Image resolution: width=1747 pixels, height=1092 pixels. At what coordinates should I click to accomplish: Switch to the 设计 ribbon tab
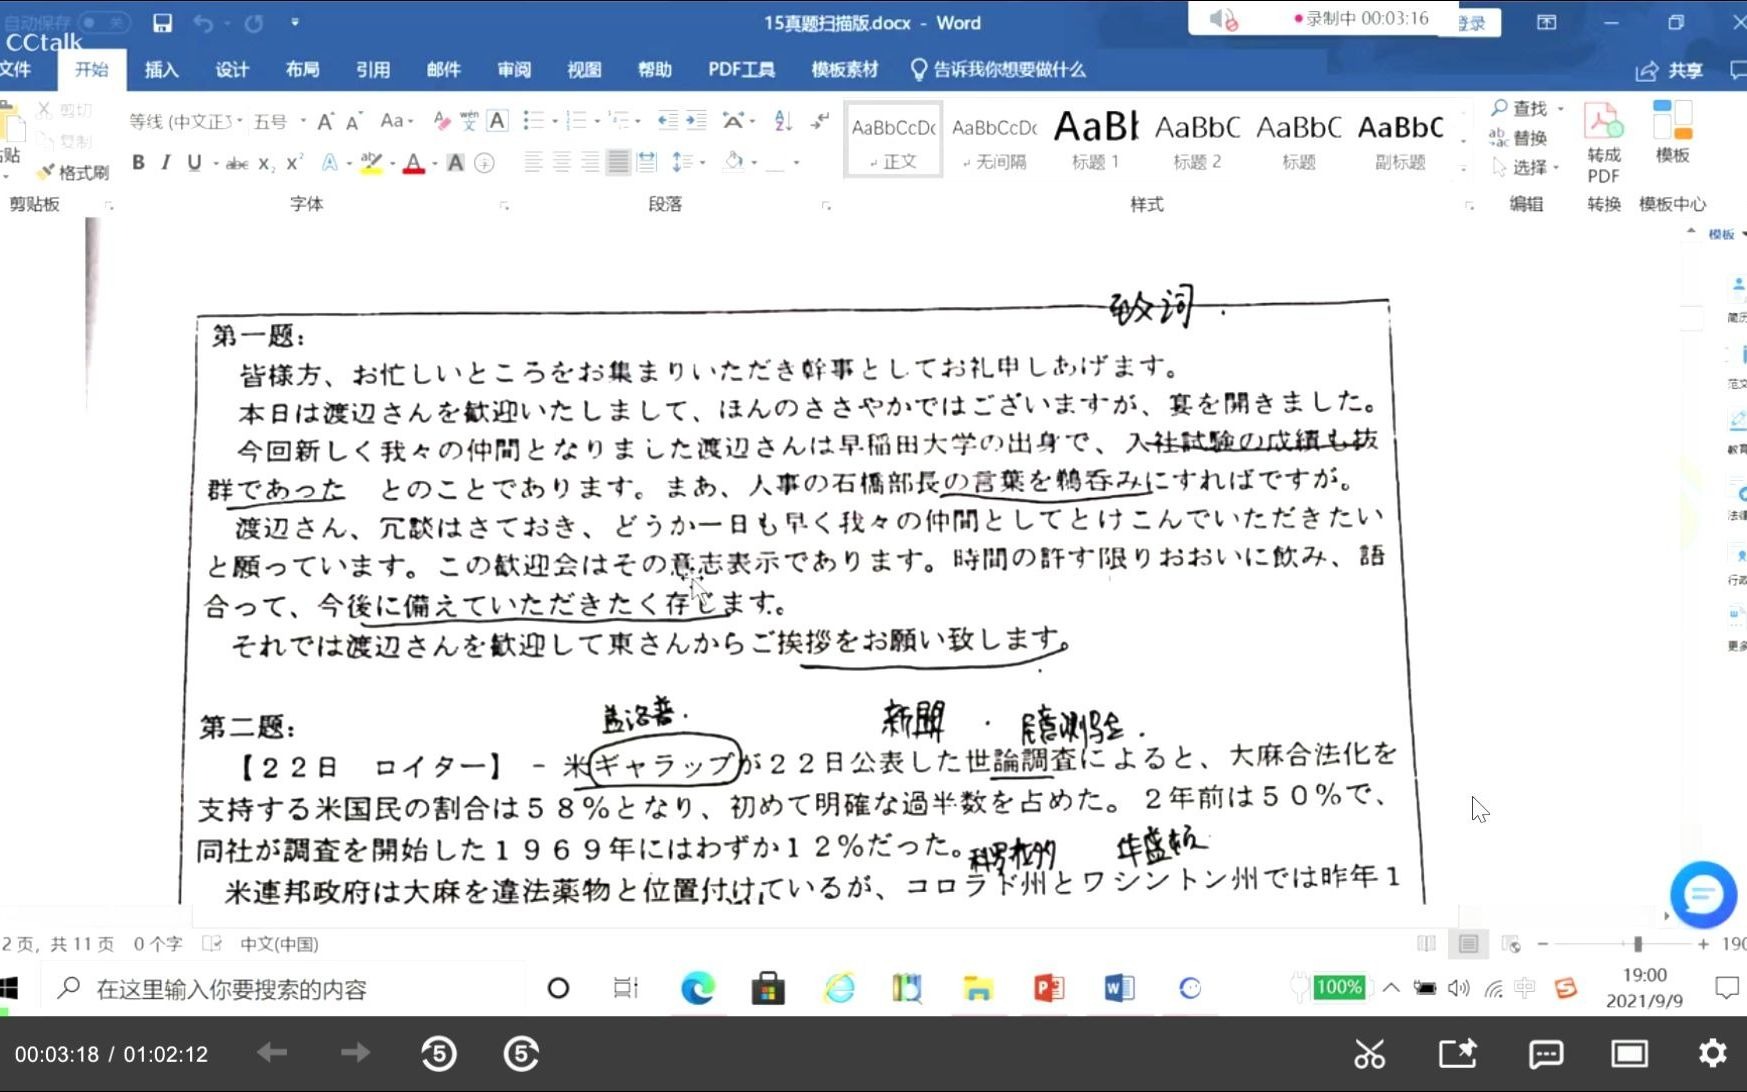pos(232,69)
